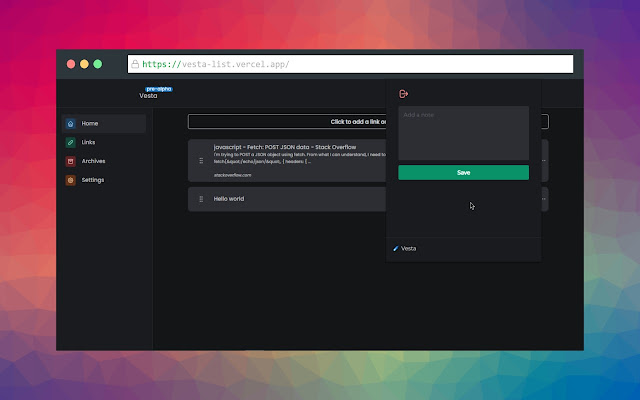Click the Home icon in sidebar
Image resolution: width=640 pixels, height=400 pixels.
71,124
